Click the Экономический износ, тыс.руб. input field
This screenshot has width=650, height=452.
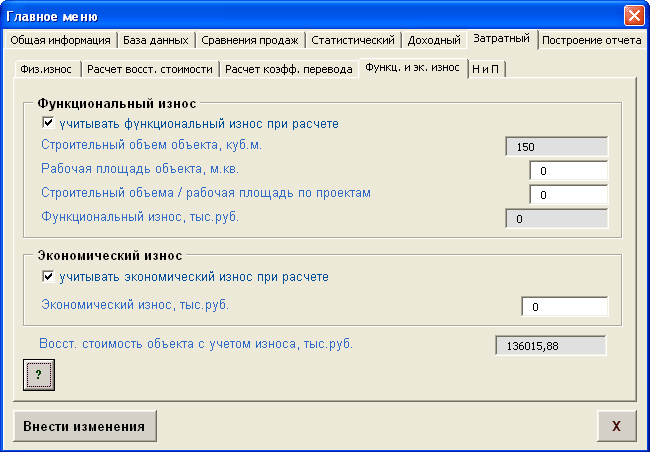(565, 307)
